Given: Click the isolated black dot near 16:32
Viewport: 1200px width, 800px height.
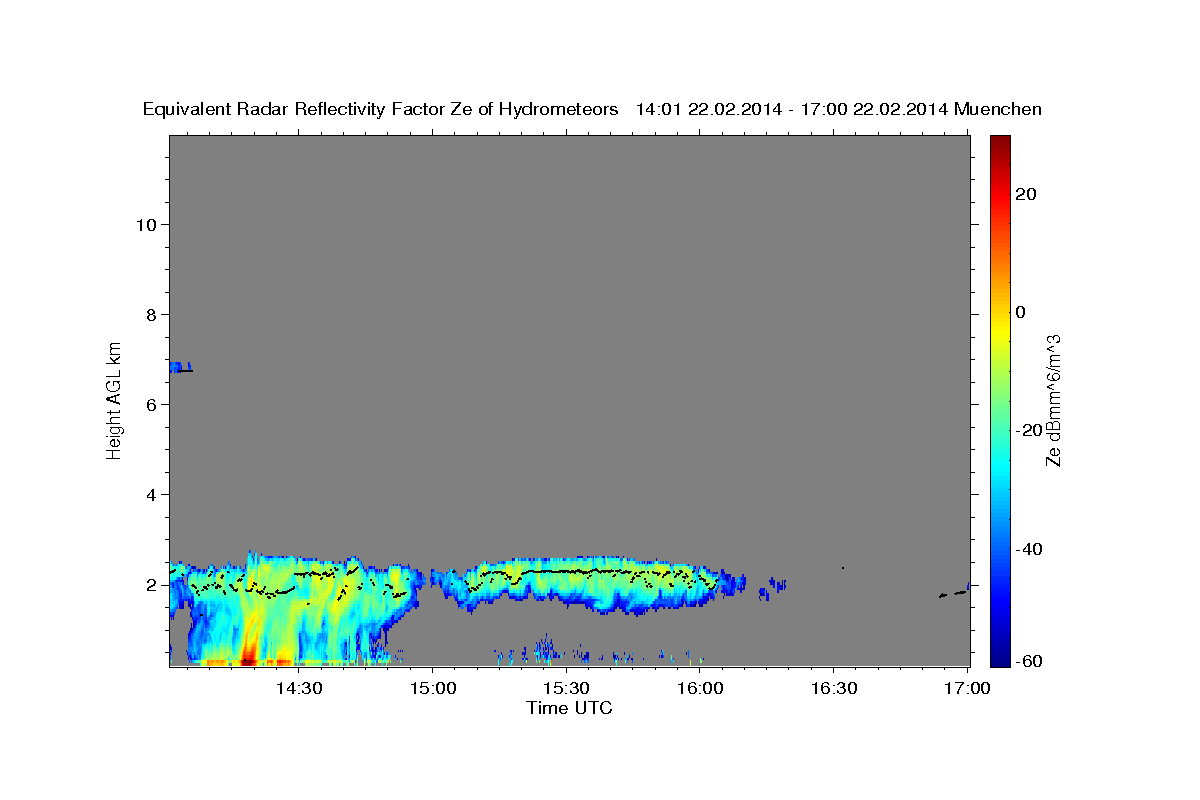Looking at the screenshot, I should coord(843,568).
